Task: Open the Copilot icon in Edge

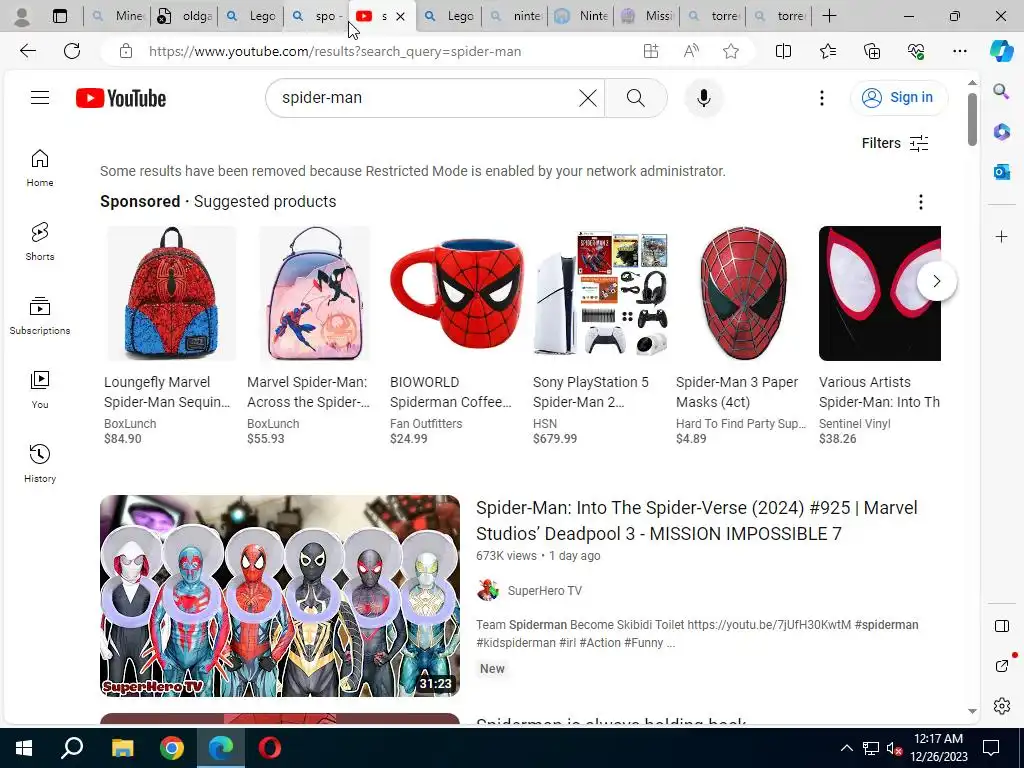Action: 1001,51
